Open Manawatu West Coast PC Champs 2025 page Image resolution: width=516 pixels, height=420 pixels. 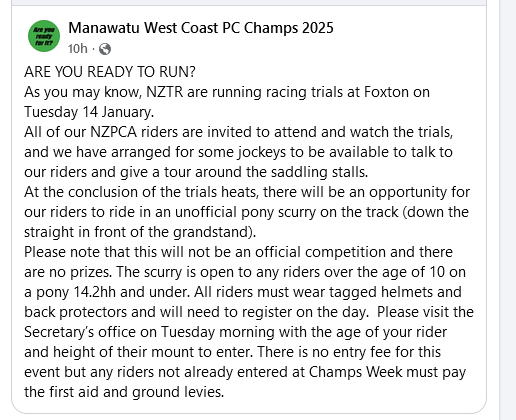201,28
